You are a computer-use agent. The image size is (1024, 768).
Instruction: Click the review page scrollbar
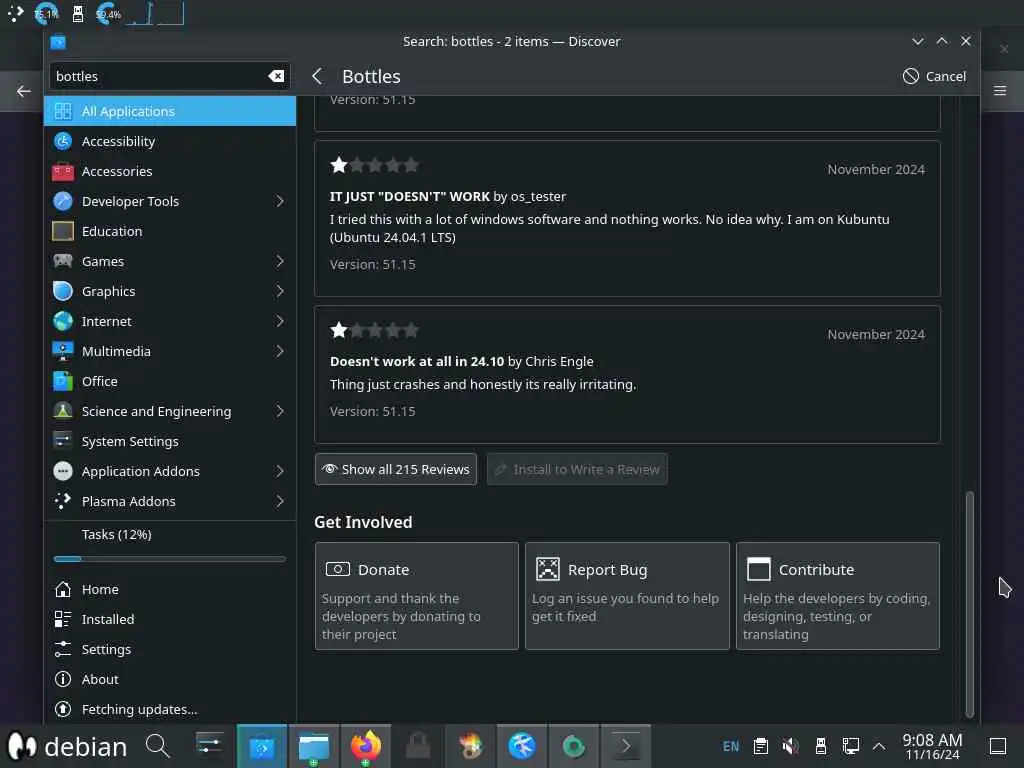[970, 604]
